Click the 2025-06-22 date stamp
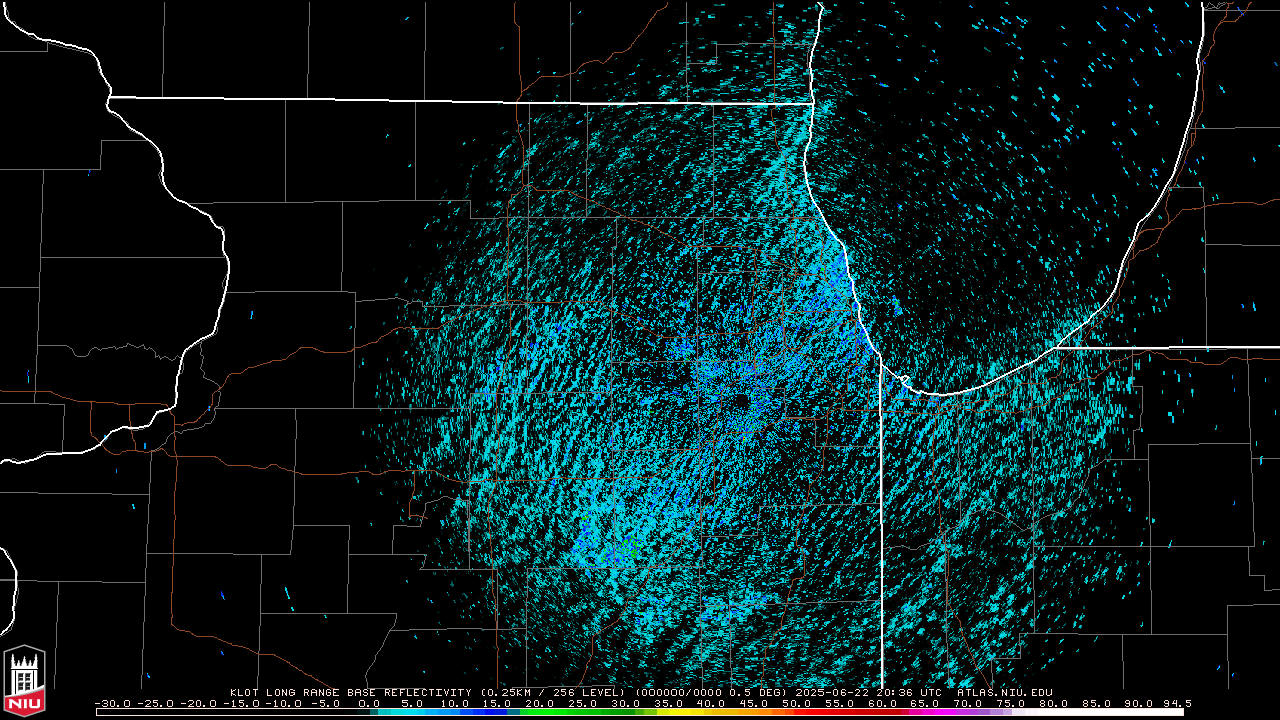Image resolution: width=1280 pixels, height=720 pixels. click(x=832, y=692)
